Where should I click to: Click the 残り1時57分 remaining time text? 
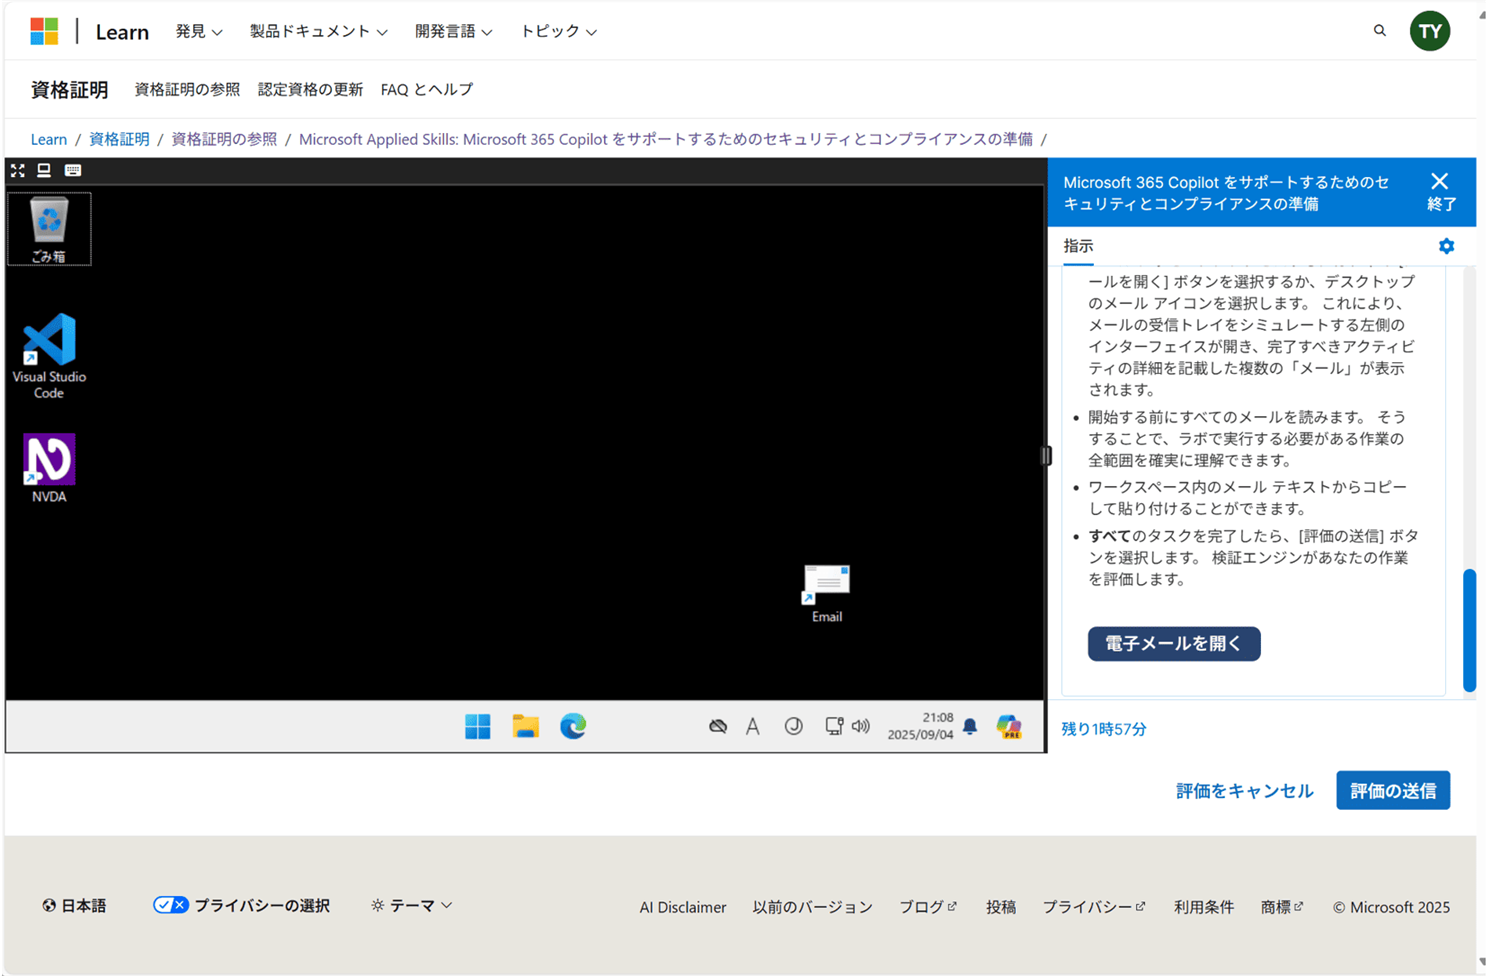(x=1104, y=729)
